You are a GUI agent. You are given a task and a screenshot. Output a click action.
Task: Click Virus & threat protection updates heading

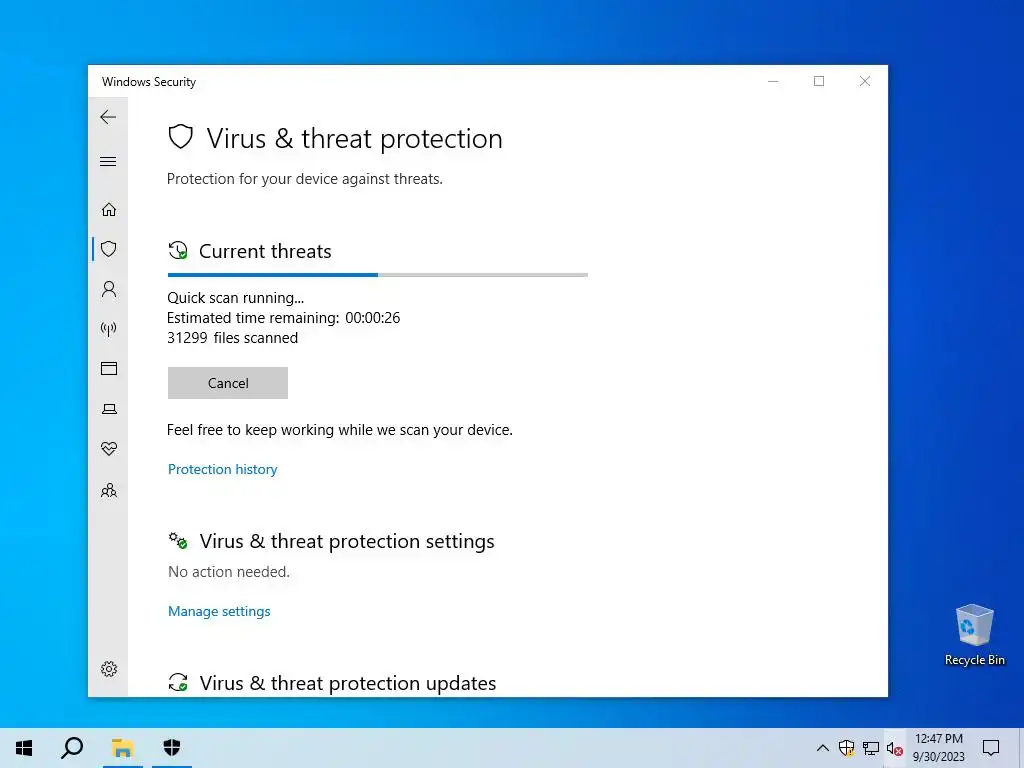point(347,683)
